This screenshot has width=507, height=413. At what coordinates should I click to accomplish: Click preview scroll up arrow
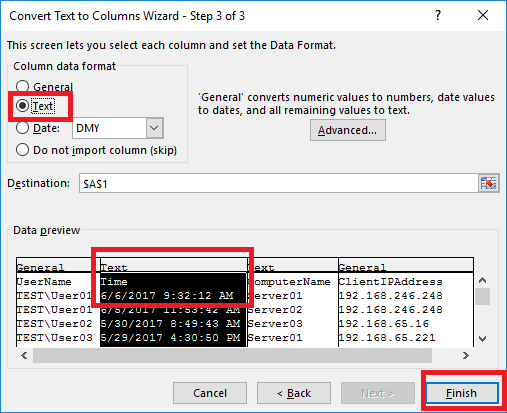pyautogui.click(x=482, y=280)
